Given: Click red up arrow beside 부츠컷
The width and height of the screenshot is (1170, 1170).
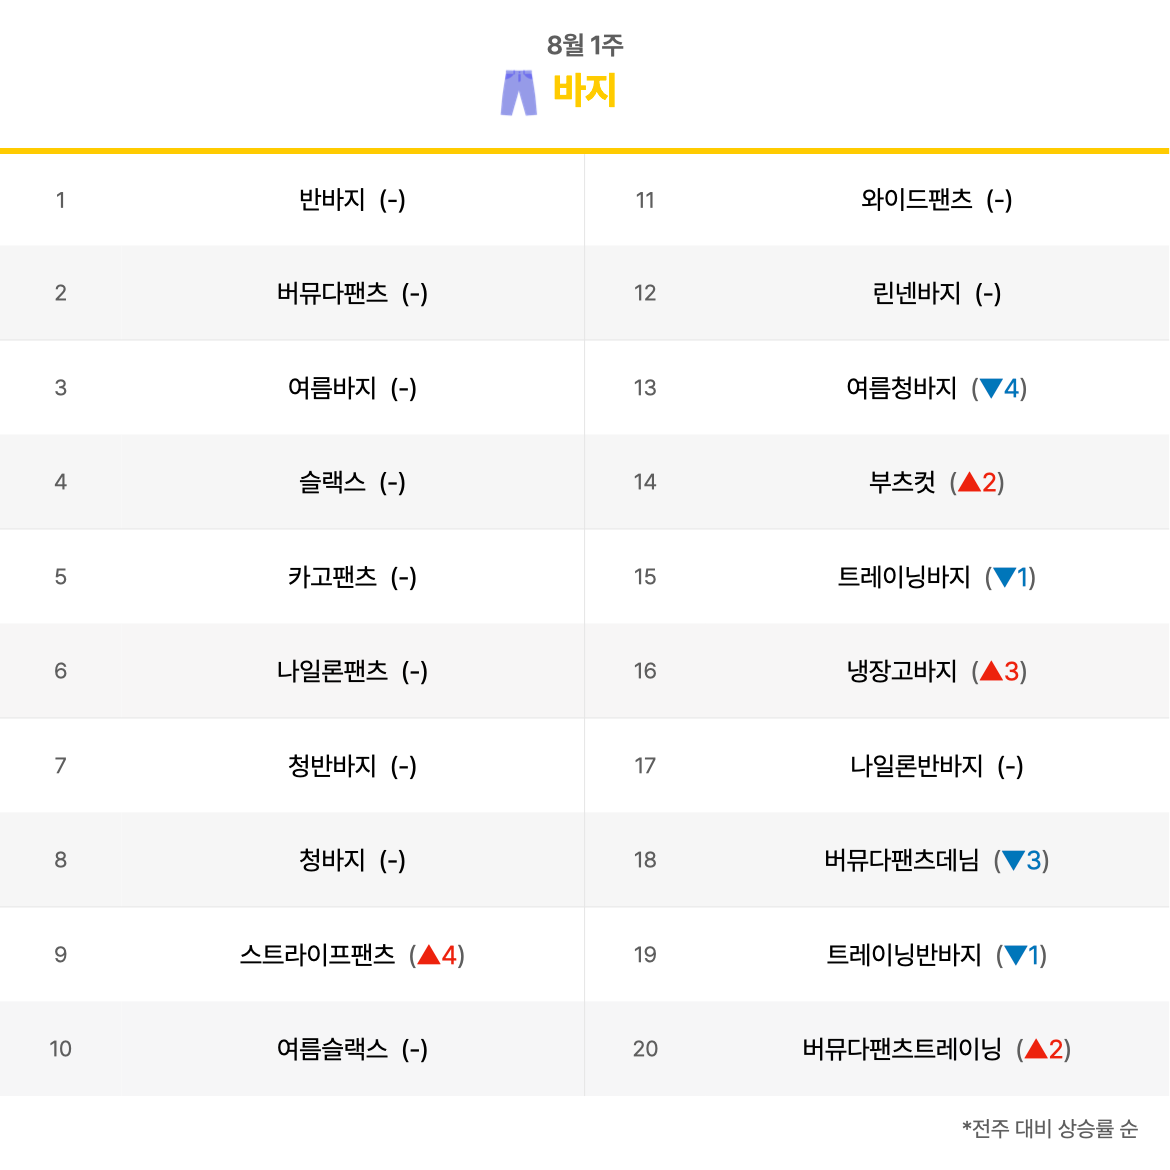Looking at the screenshot, I should (x=969, y=482).
